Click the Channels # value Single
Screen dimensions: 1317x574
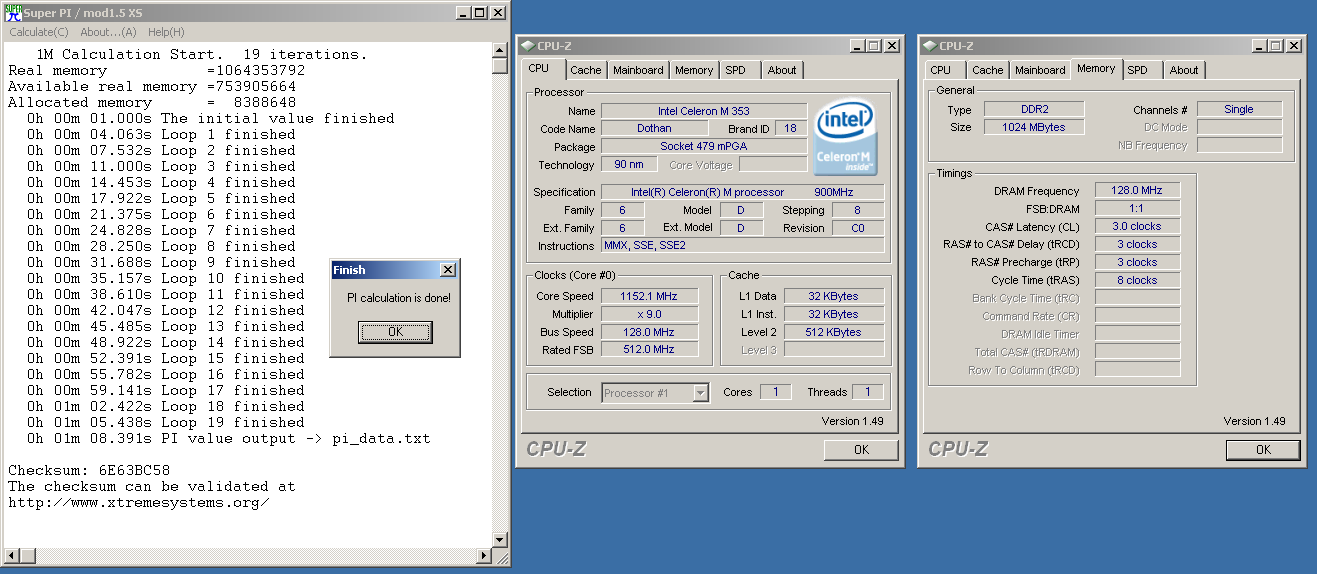pyautogui.click(x=1238, y=109)
